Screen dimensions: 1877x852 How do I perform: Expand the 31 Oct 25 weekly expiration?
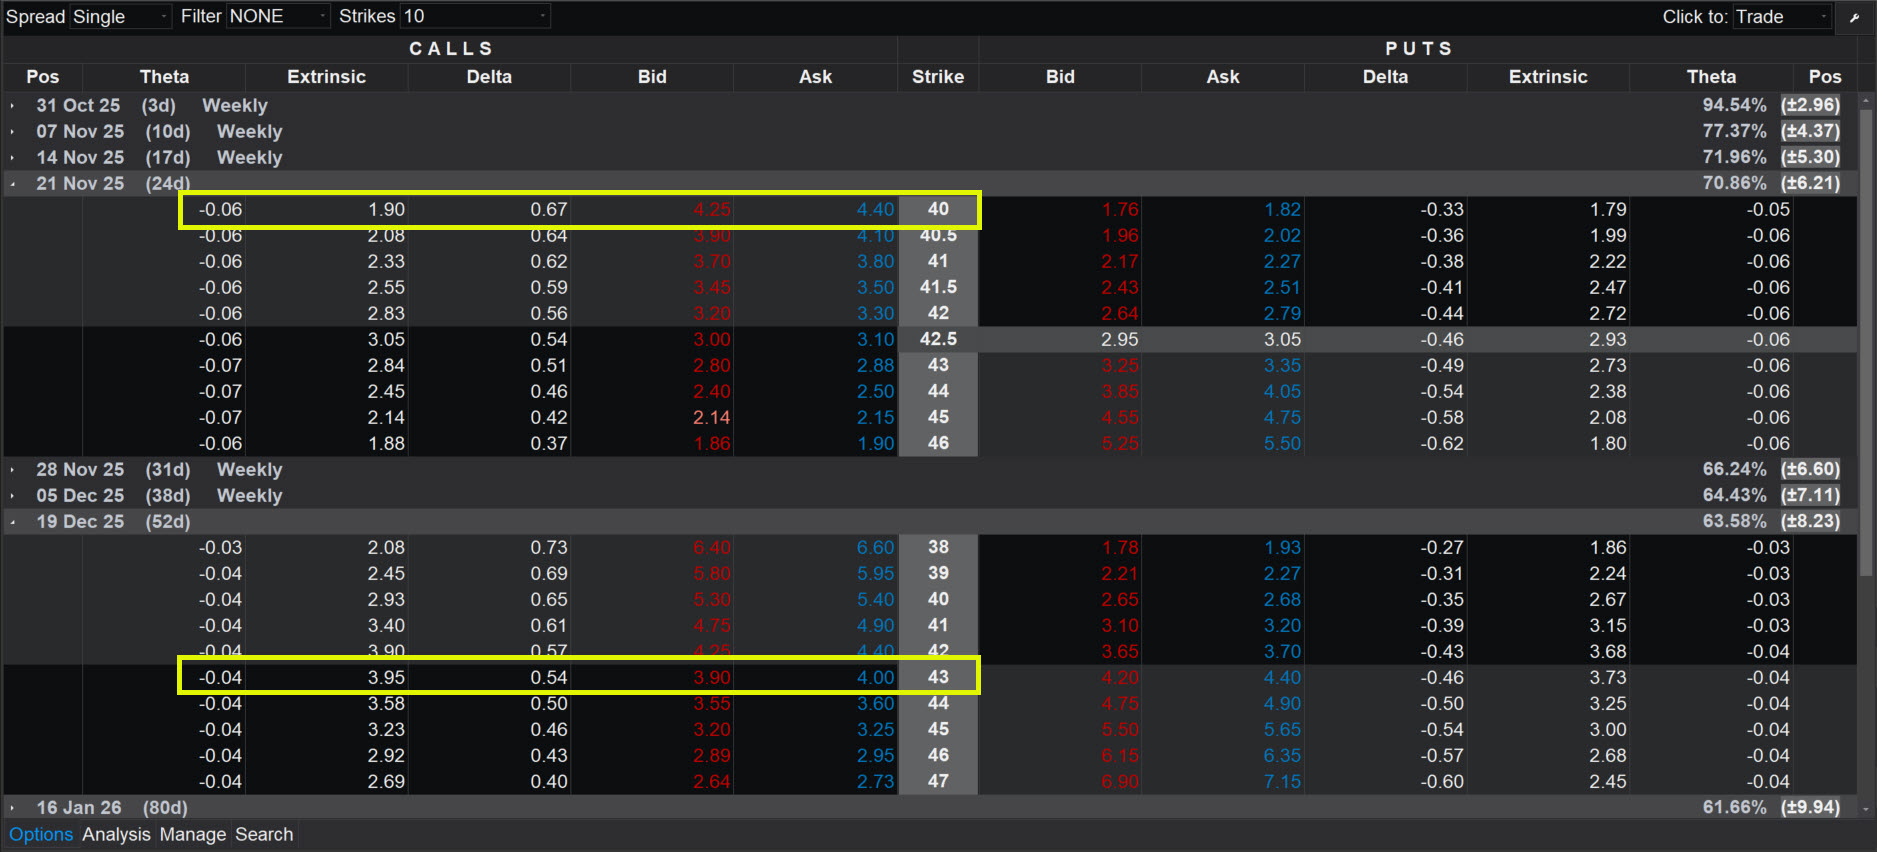pos(13,106)
